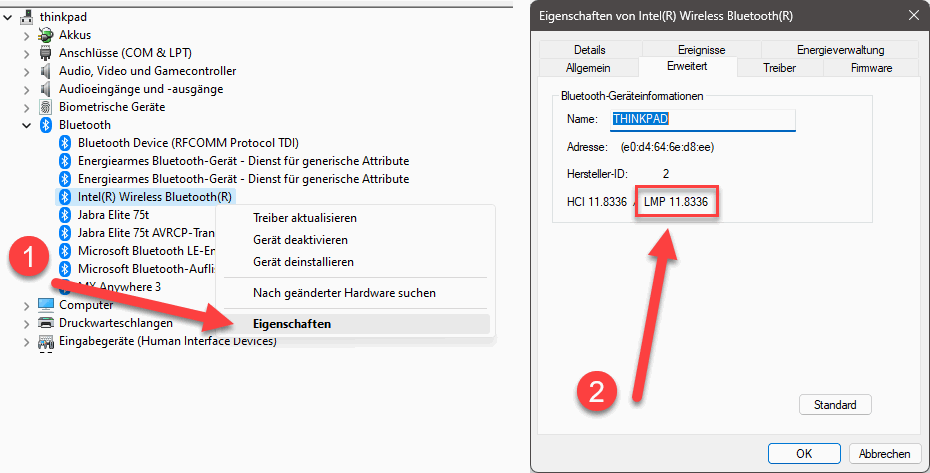Select the Erweitert tab
Image resolution: width=930 pixels, height=473 pixels.
687,66
